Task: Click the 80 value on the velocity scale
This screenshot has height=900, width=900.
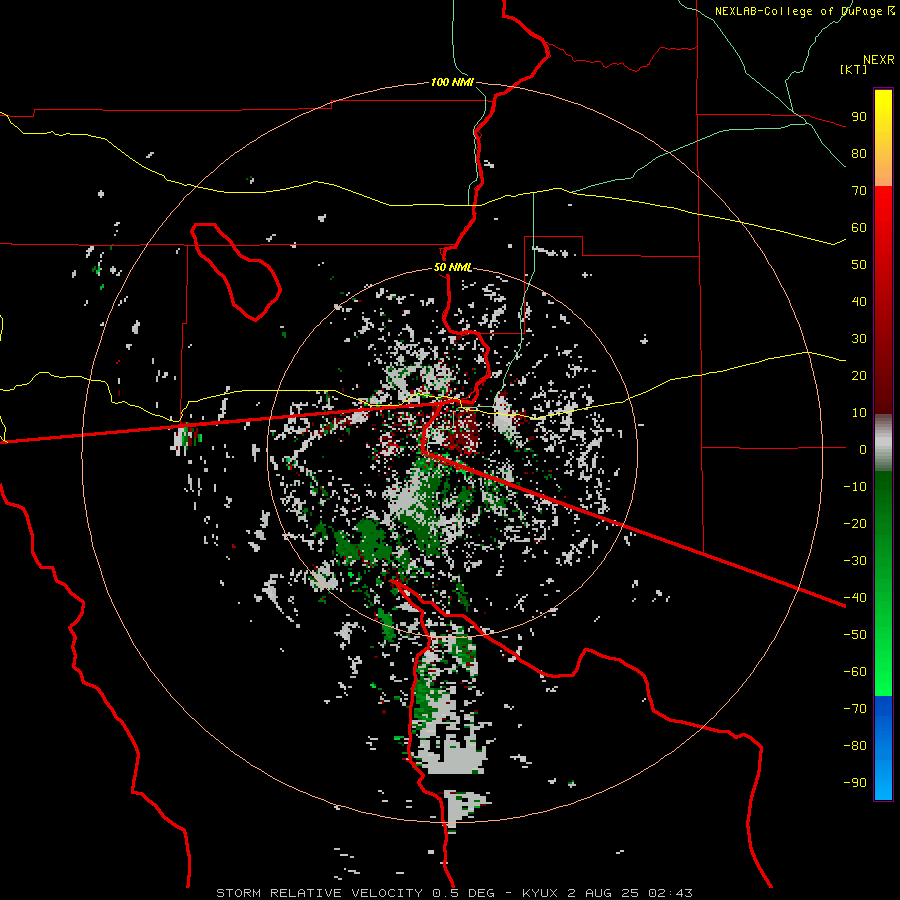Action: coord(859,153)
